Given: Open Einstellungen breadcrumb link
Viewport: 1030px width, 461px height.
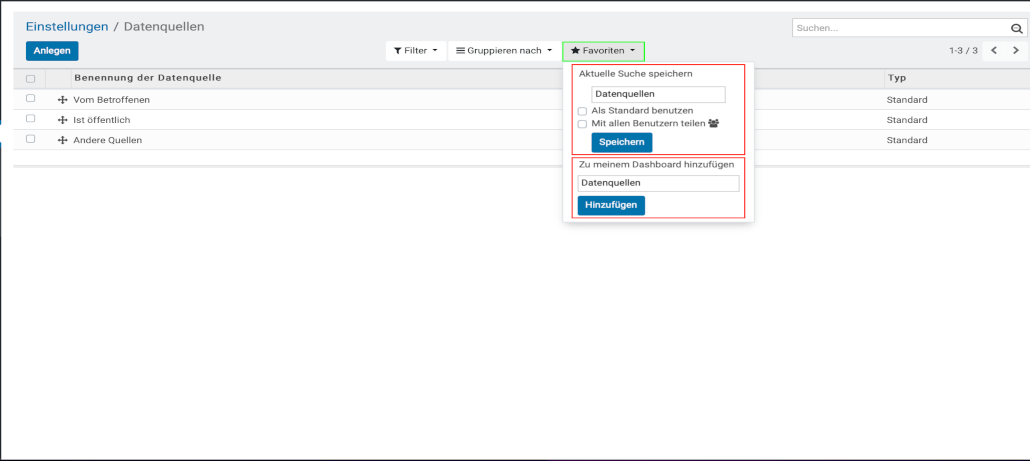Looking at the screenshot, I should [x=67, y=26].
